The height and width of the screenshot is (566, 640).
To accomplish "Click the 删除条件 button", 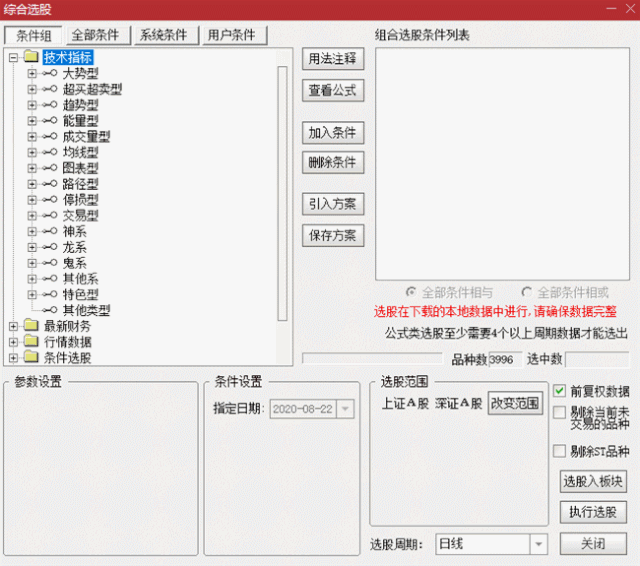I will click(333, 162).
